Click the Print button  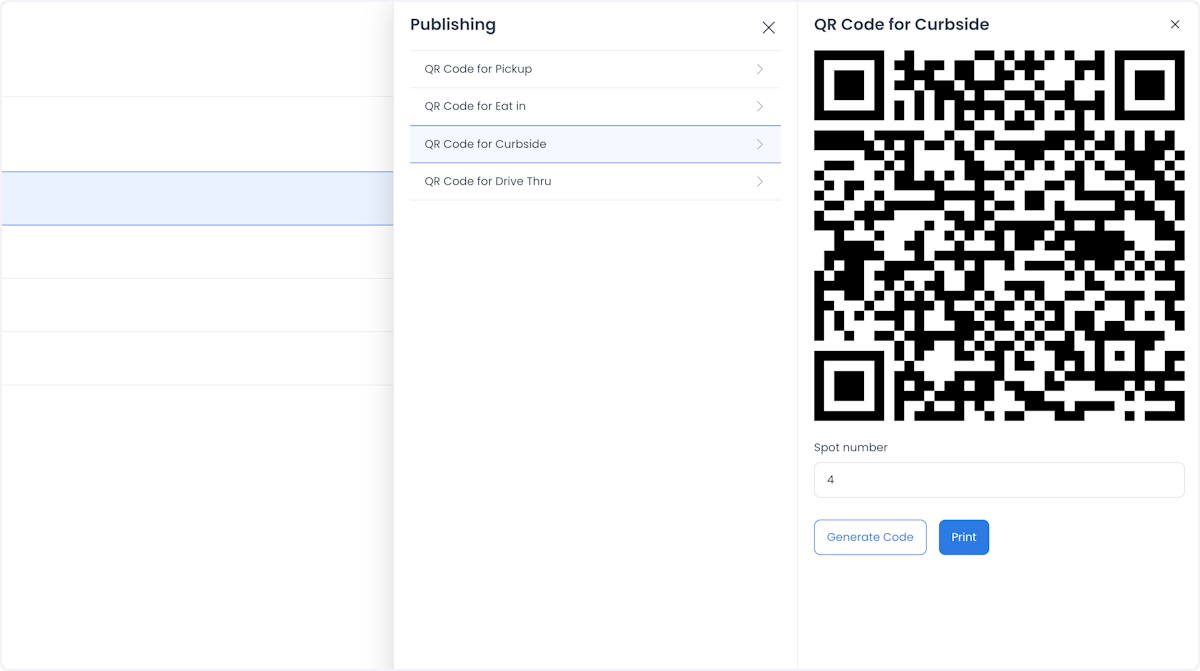964,537
